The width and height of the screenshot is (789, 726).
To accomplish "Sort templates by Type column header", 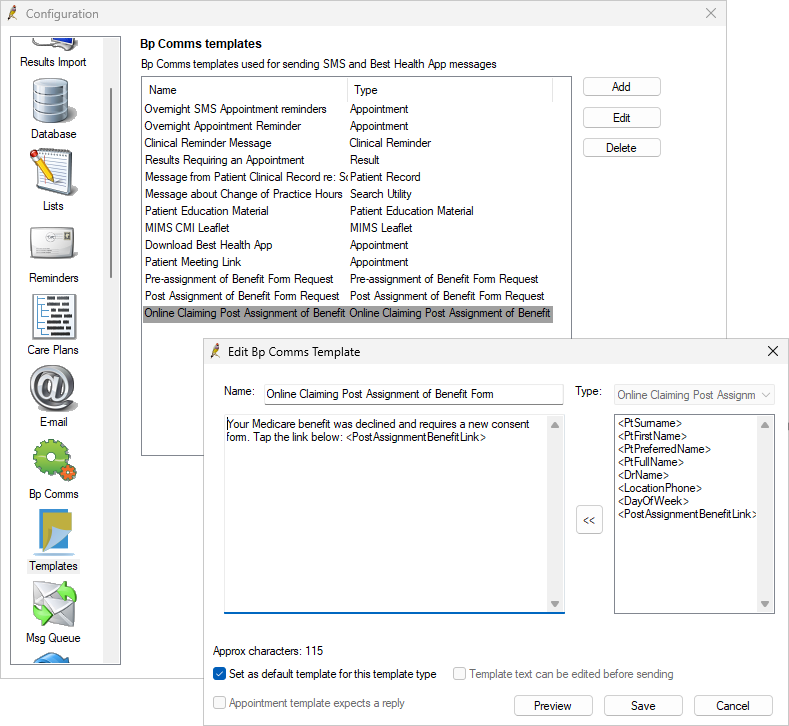I will click(x=450, y=90).
